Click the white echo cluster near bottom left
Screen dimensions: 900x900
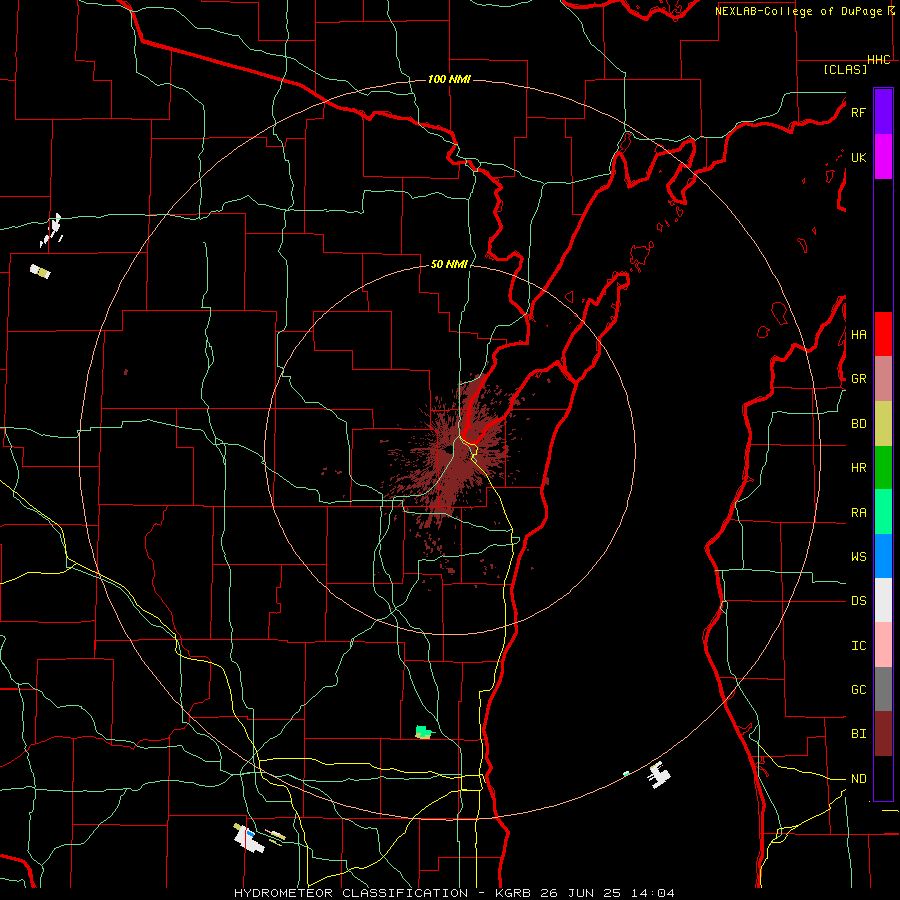[248, 837]
